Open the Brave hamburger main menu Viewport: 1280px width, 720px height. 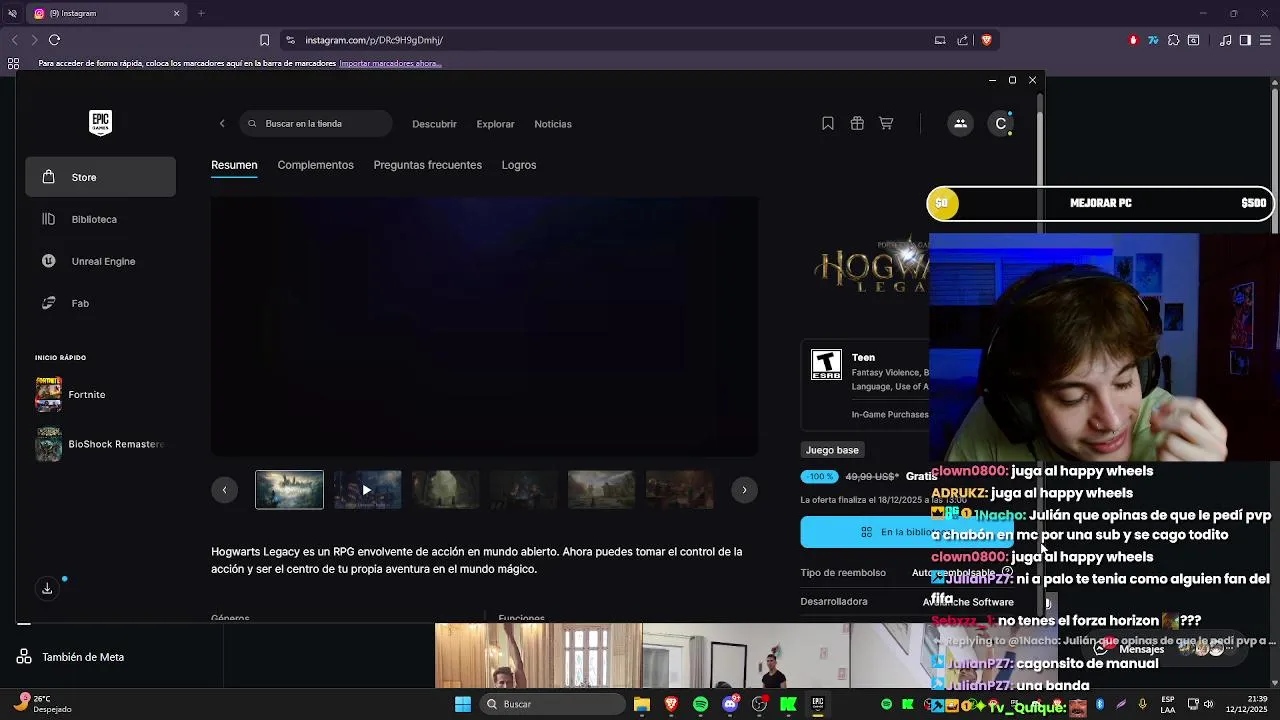(1266, 40)
